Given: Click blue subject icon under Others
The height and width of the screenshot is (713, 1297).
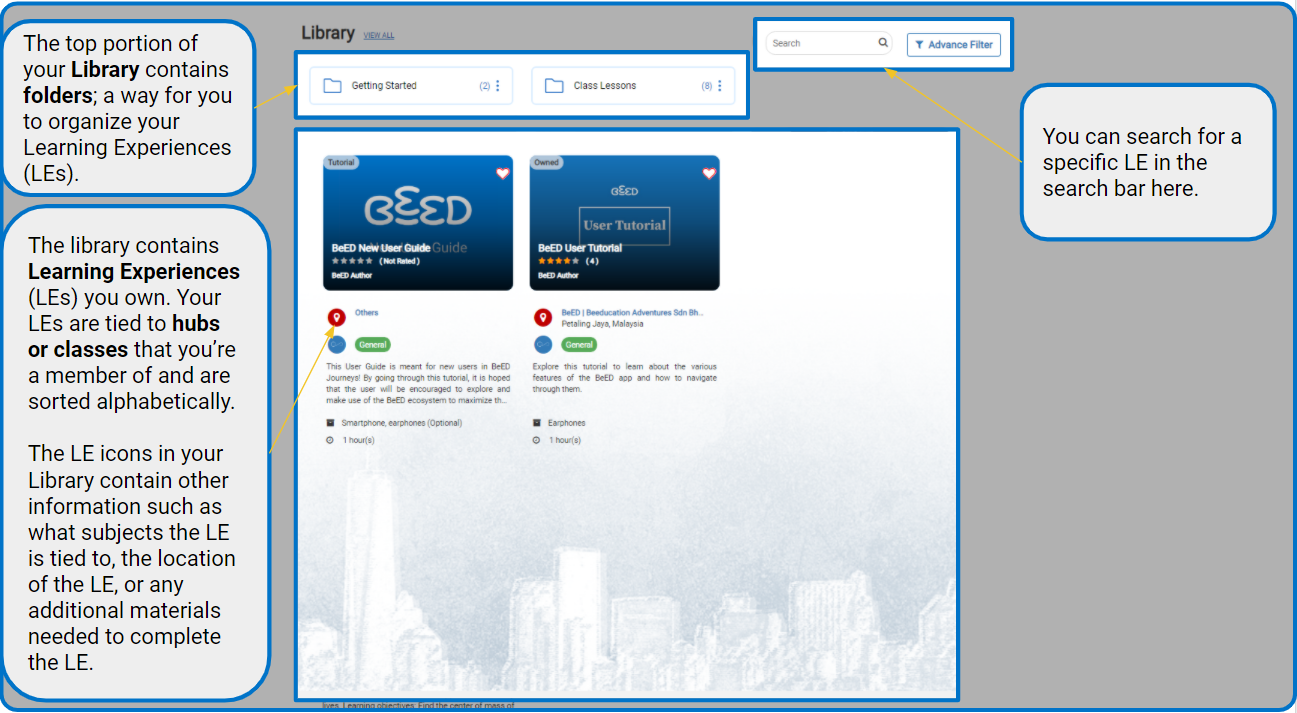Looking at the screenshot, I should click(337, 344).
